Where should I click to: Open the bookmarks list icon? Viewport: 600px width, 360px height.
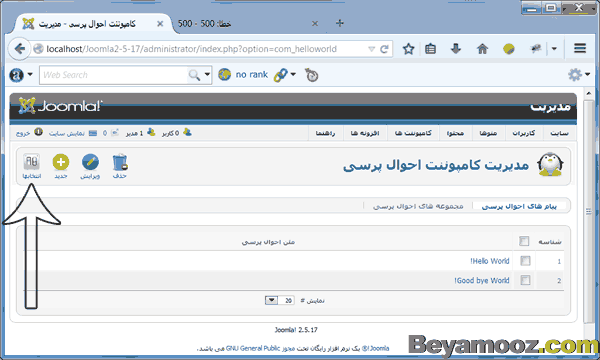tap(430, 49)
